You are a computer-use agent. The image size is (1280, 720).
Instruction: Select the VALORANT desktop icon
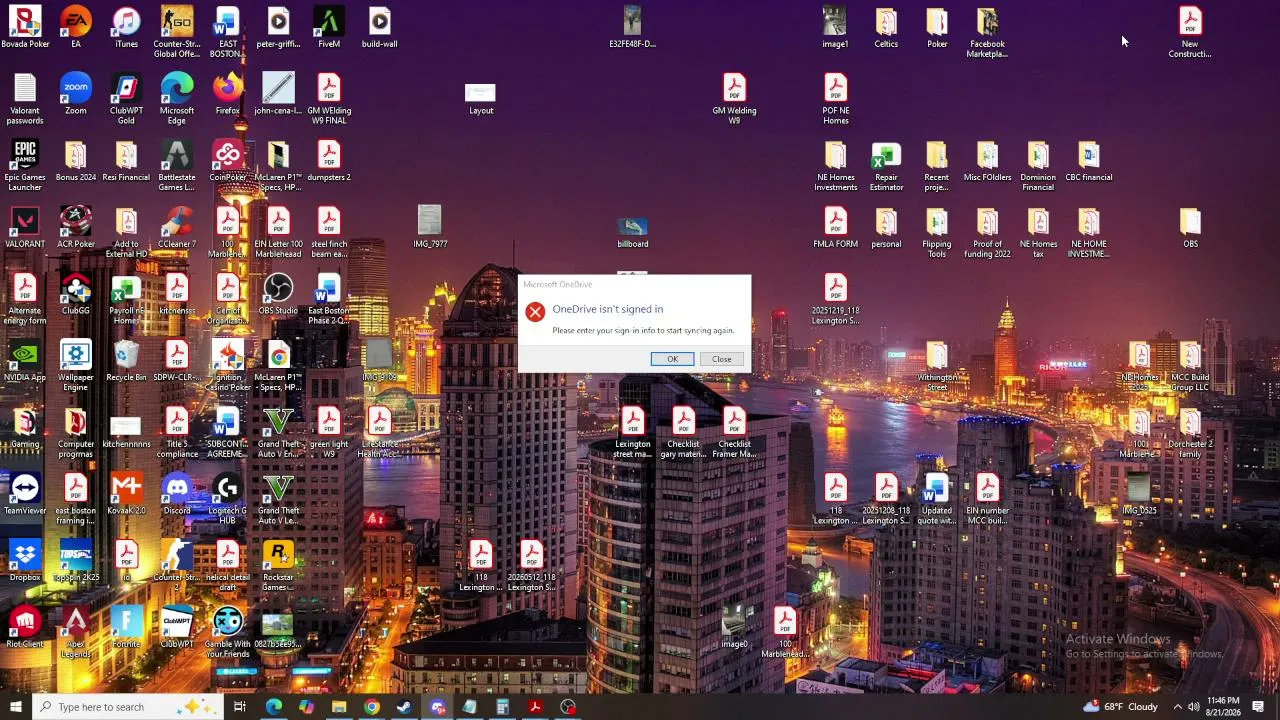(x=25, y=228)
